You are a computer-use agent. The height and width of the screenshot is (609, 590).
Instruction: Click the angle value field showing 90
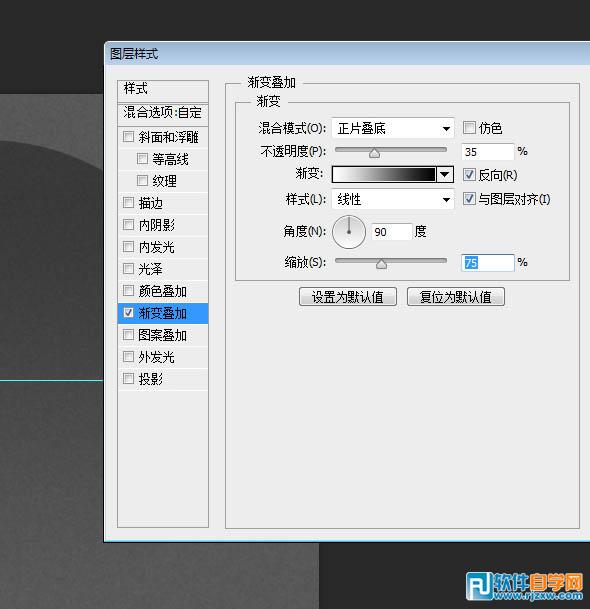point(391,232)
